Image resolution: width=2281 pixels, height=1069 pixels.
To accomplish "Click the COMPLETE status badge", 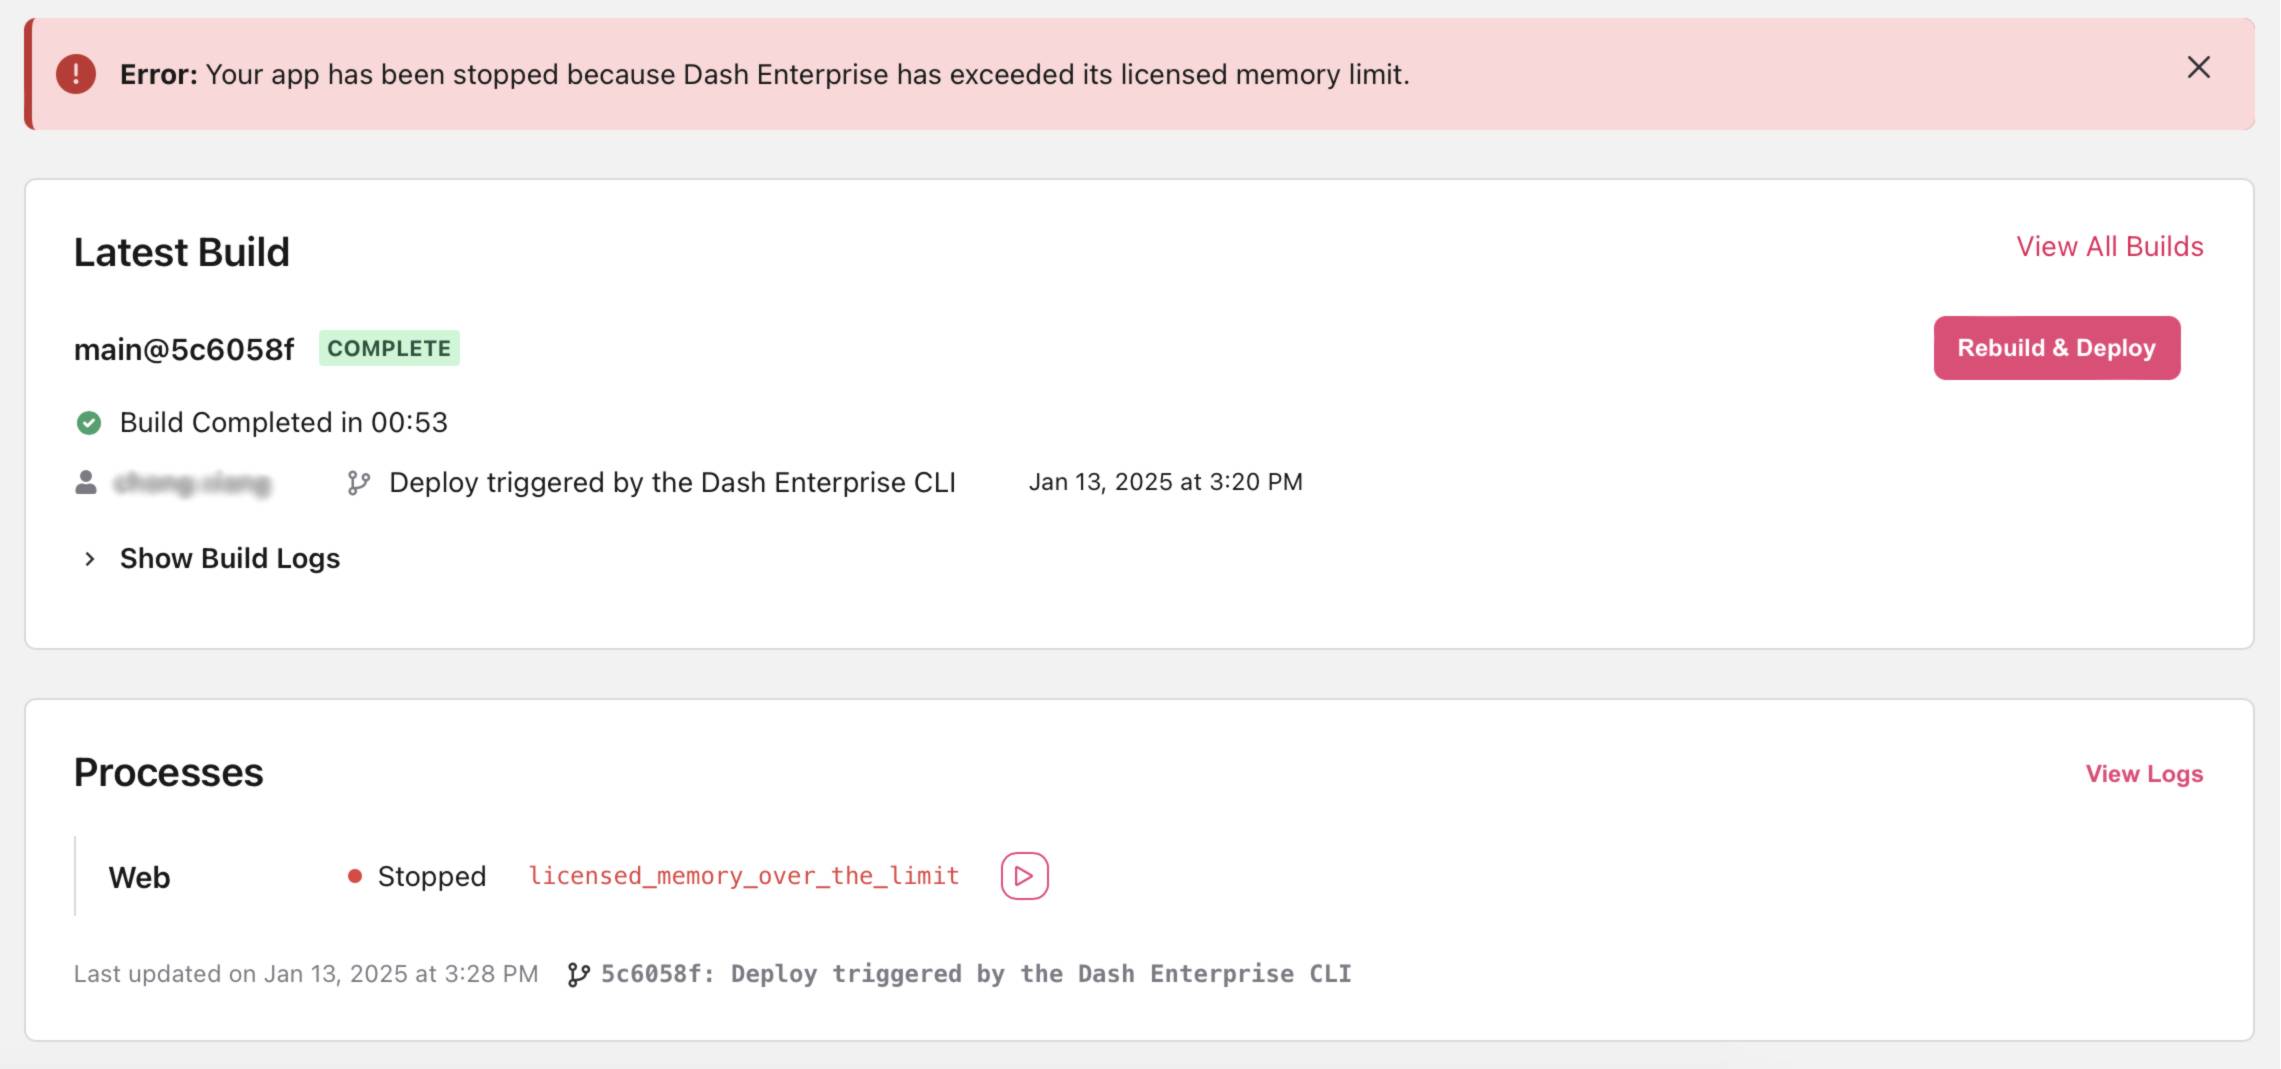I will click(389, 348).
